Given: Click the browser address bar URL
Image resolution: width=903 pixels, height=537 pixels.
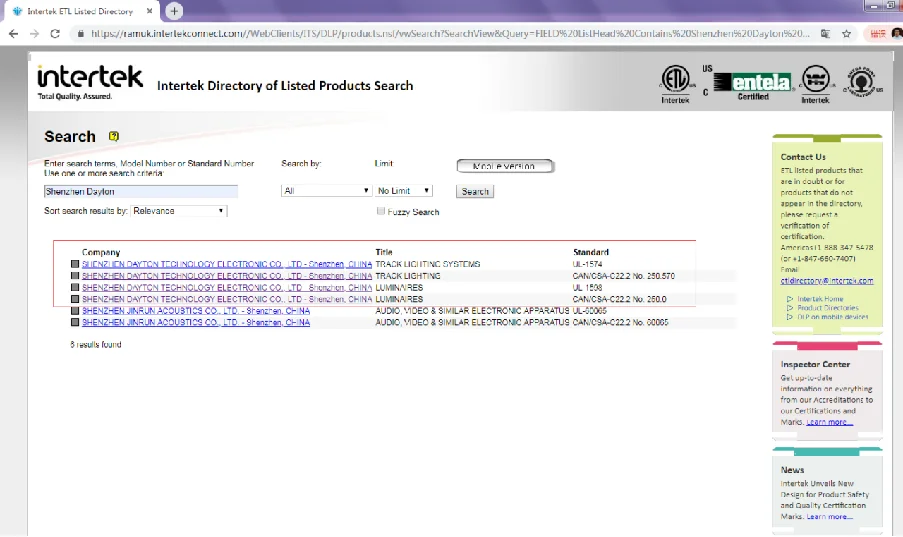Looking at the screenshot, I should tap(449, 34).
